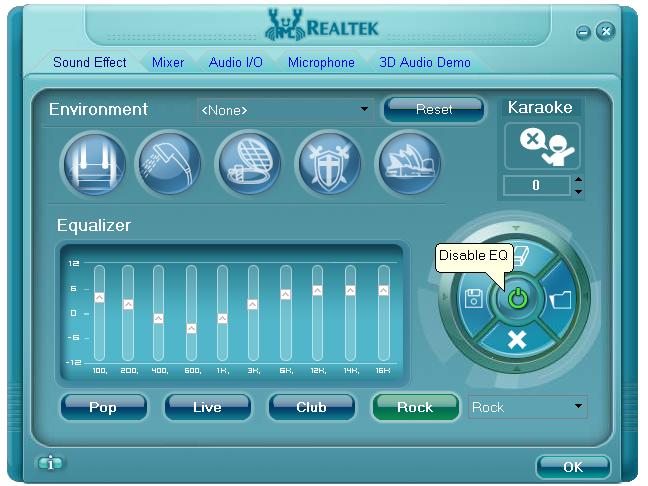Apply the Club equalizer preset

(x=312, y=407)
